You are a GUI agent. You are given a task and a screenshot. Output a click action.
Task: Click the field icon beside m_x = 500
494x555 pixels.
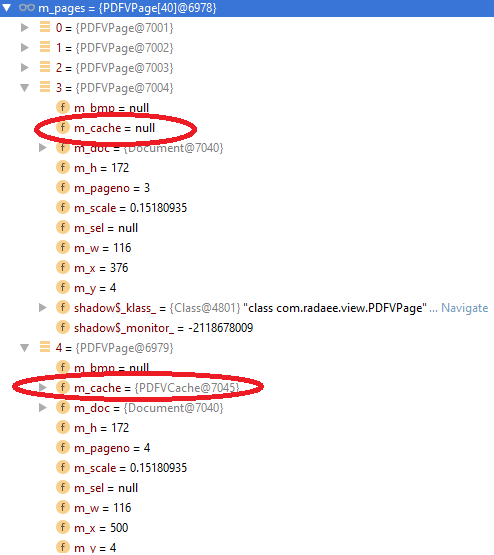pyautogui.click(x=63, y=527)
